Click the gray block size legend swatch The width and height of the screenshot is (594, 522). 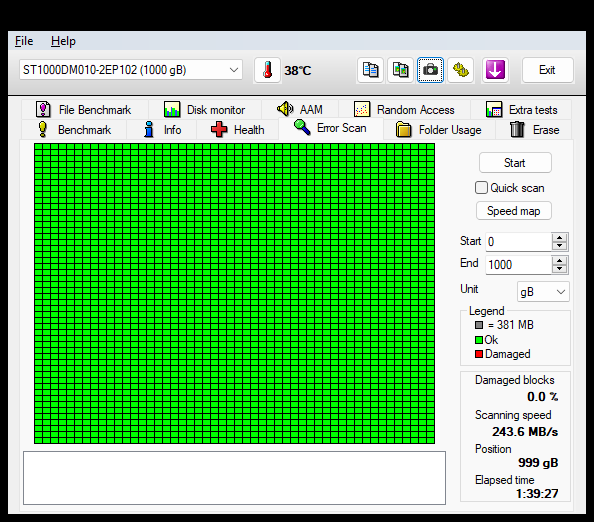479,325
